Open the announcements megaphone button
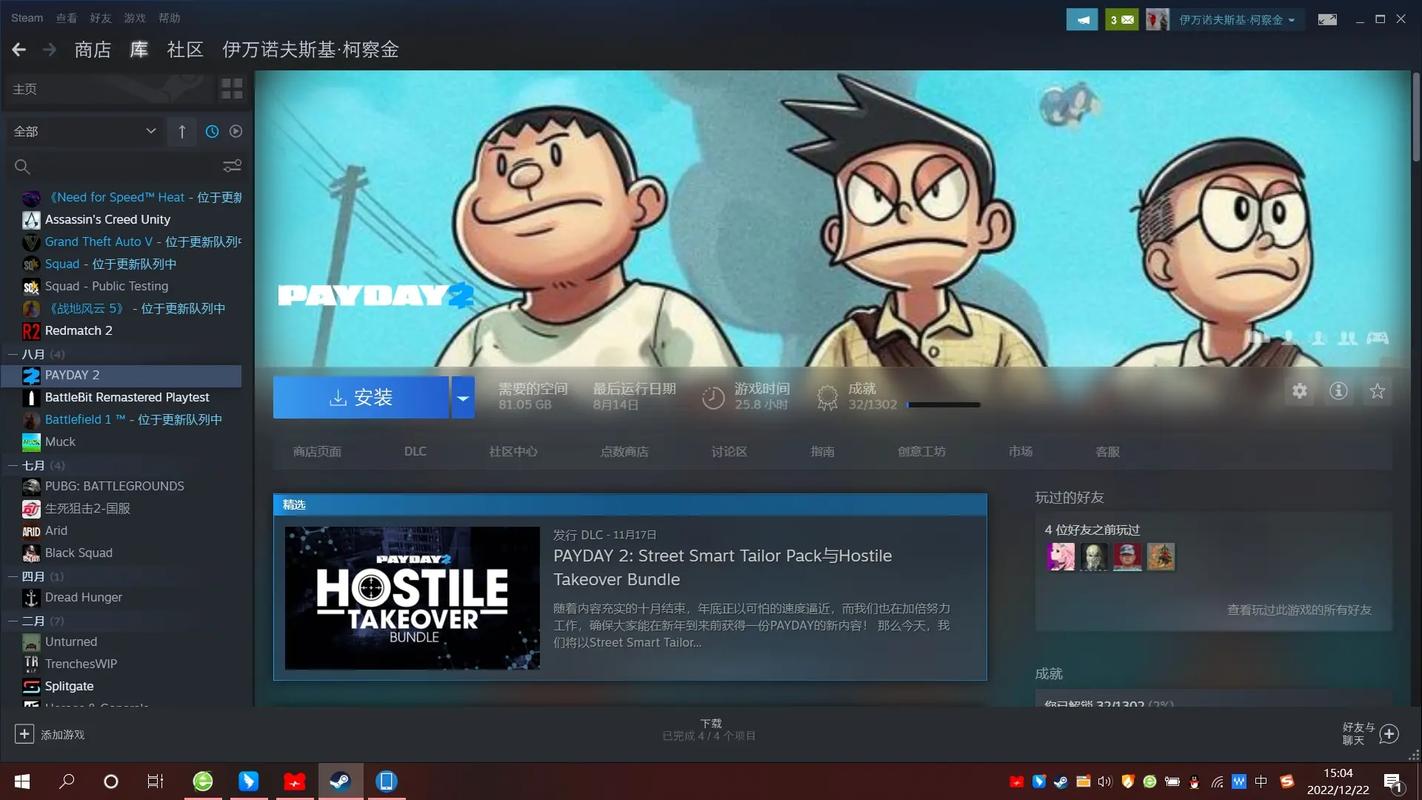This screenshot has height=800, width=1422. click(1082, 19)
